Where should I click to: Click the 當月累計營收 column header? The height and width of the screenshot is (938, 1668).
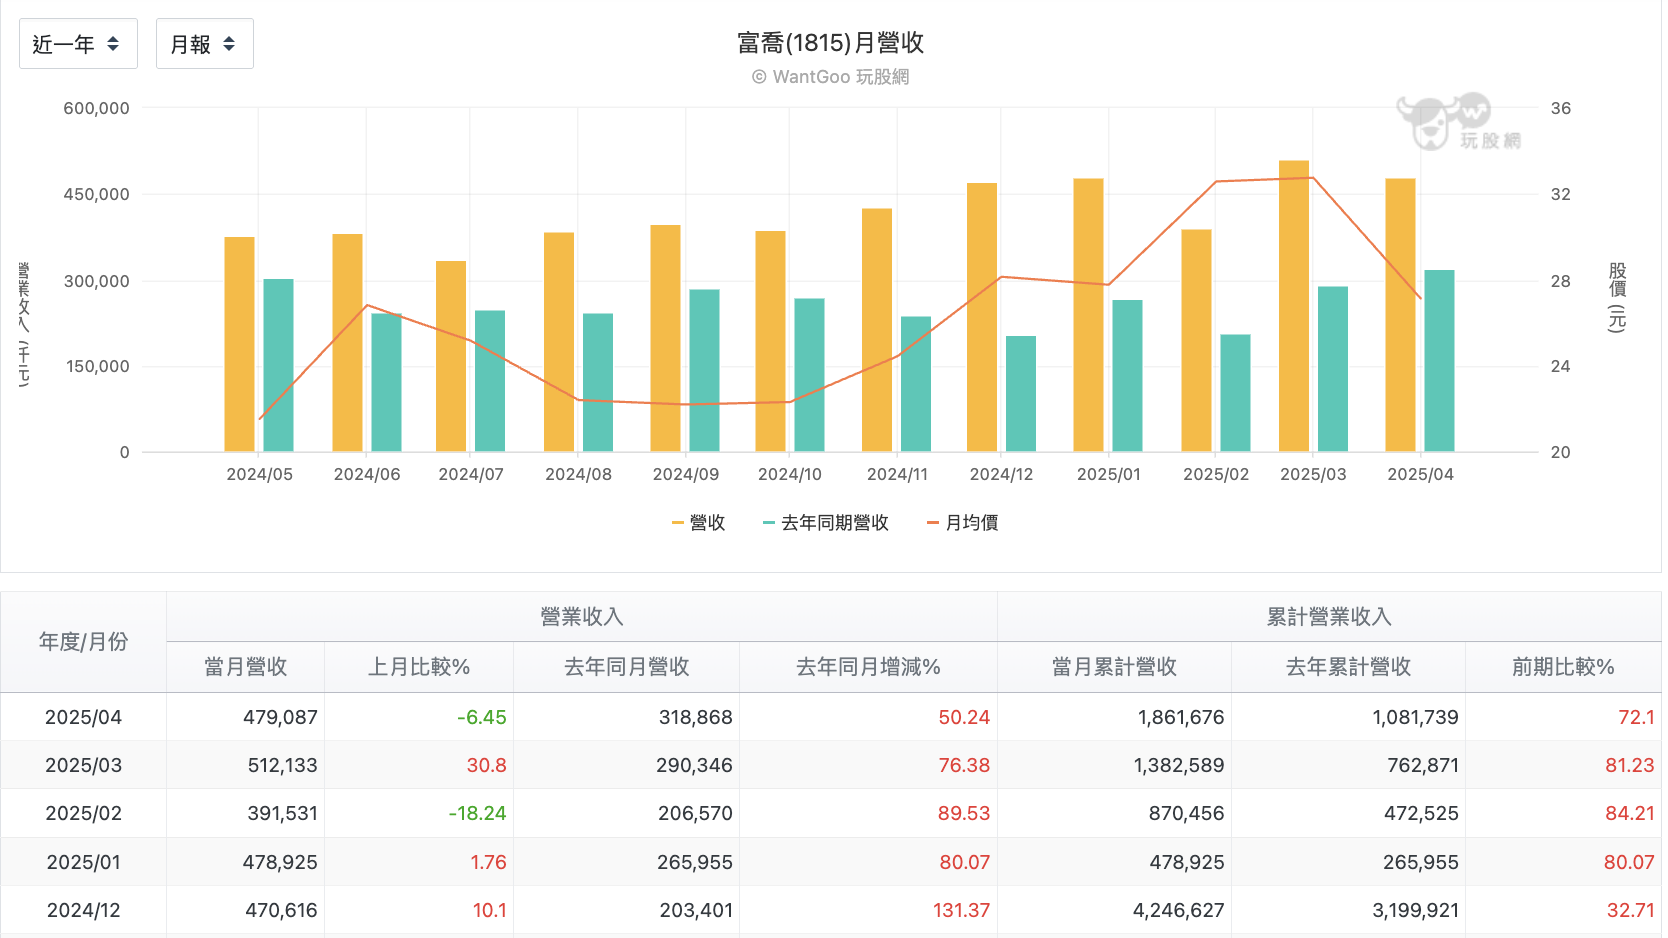[1114, 667]
